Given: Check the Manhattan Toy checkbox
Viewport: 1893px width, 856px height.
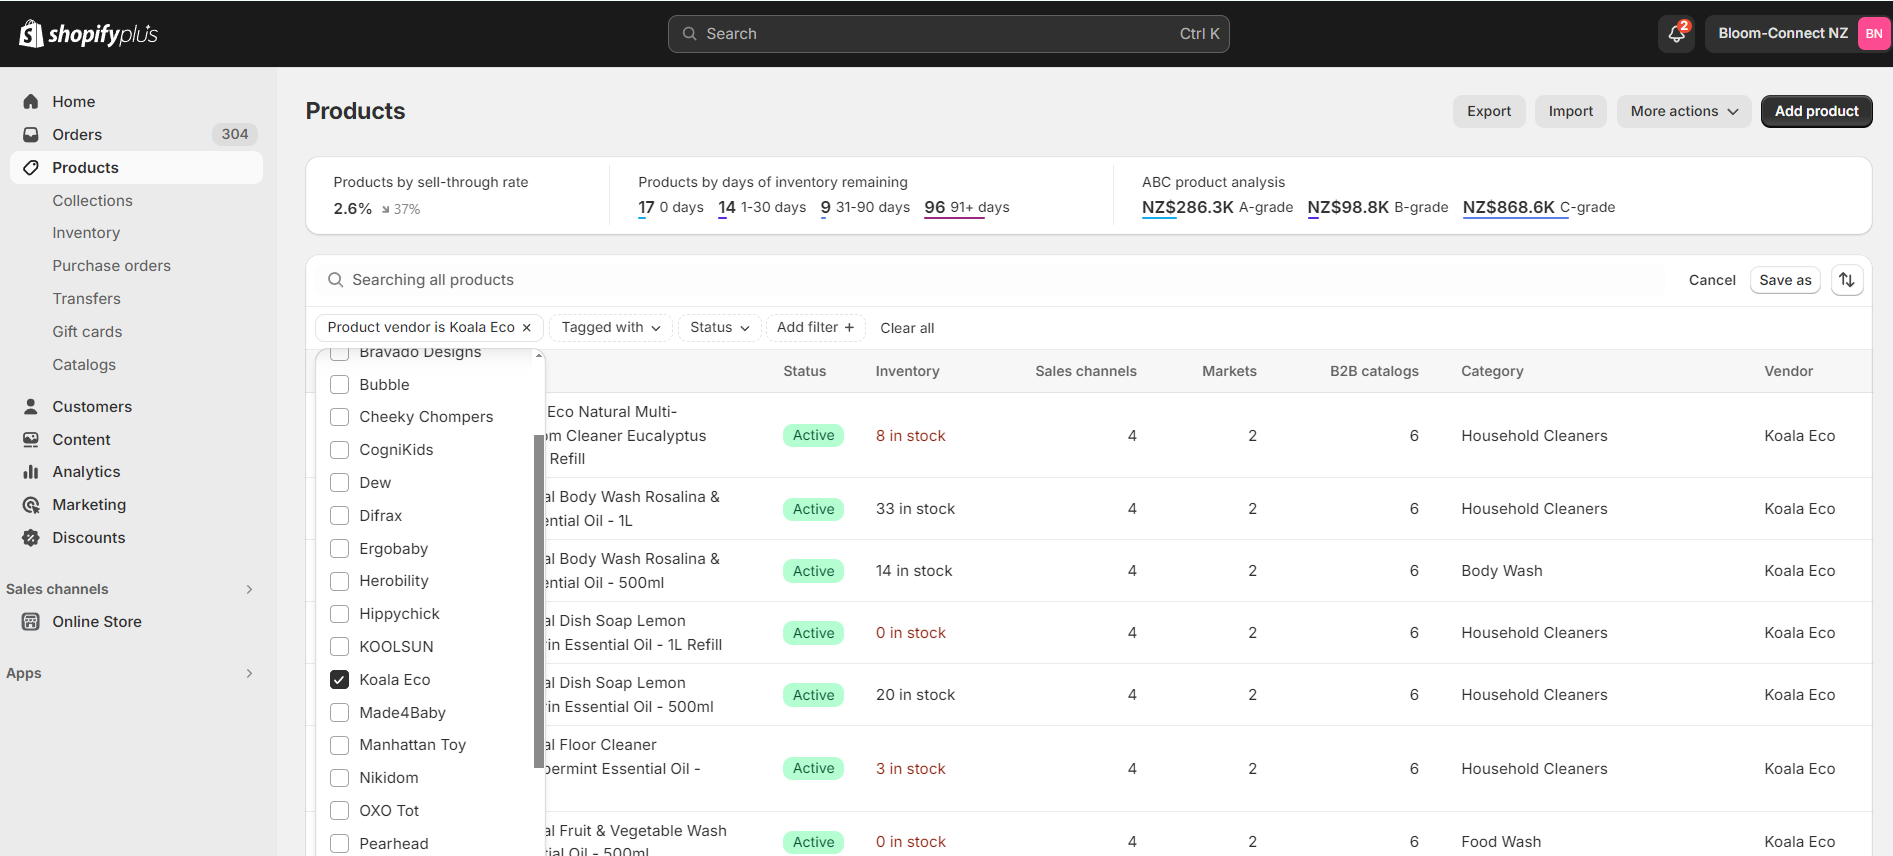Looking at the screenshot, I should coord(340,745).
